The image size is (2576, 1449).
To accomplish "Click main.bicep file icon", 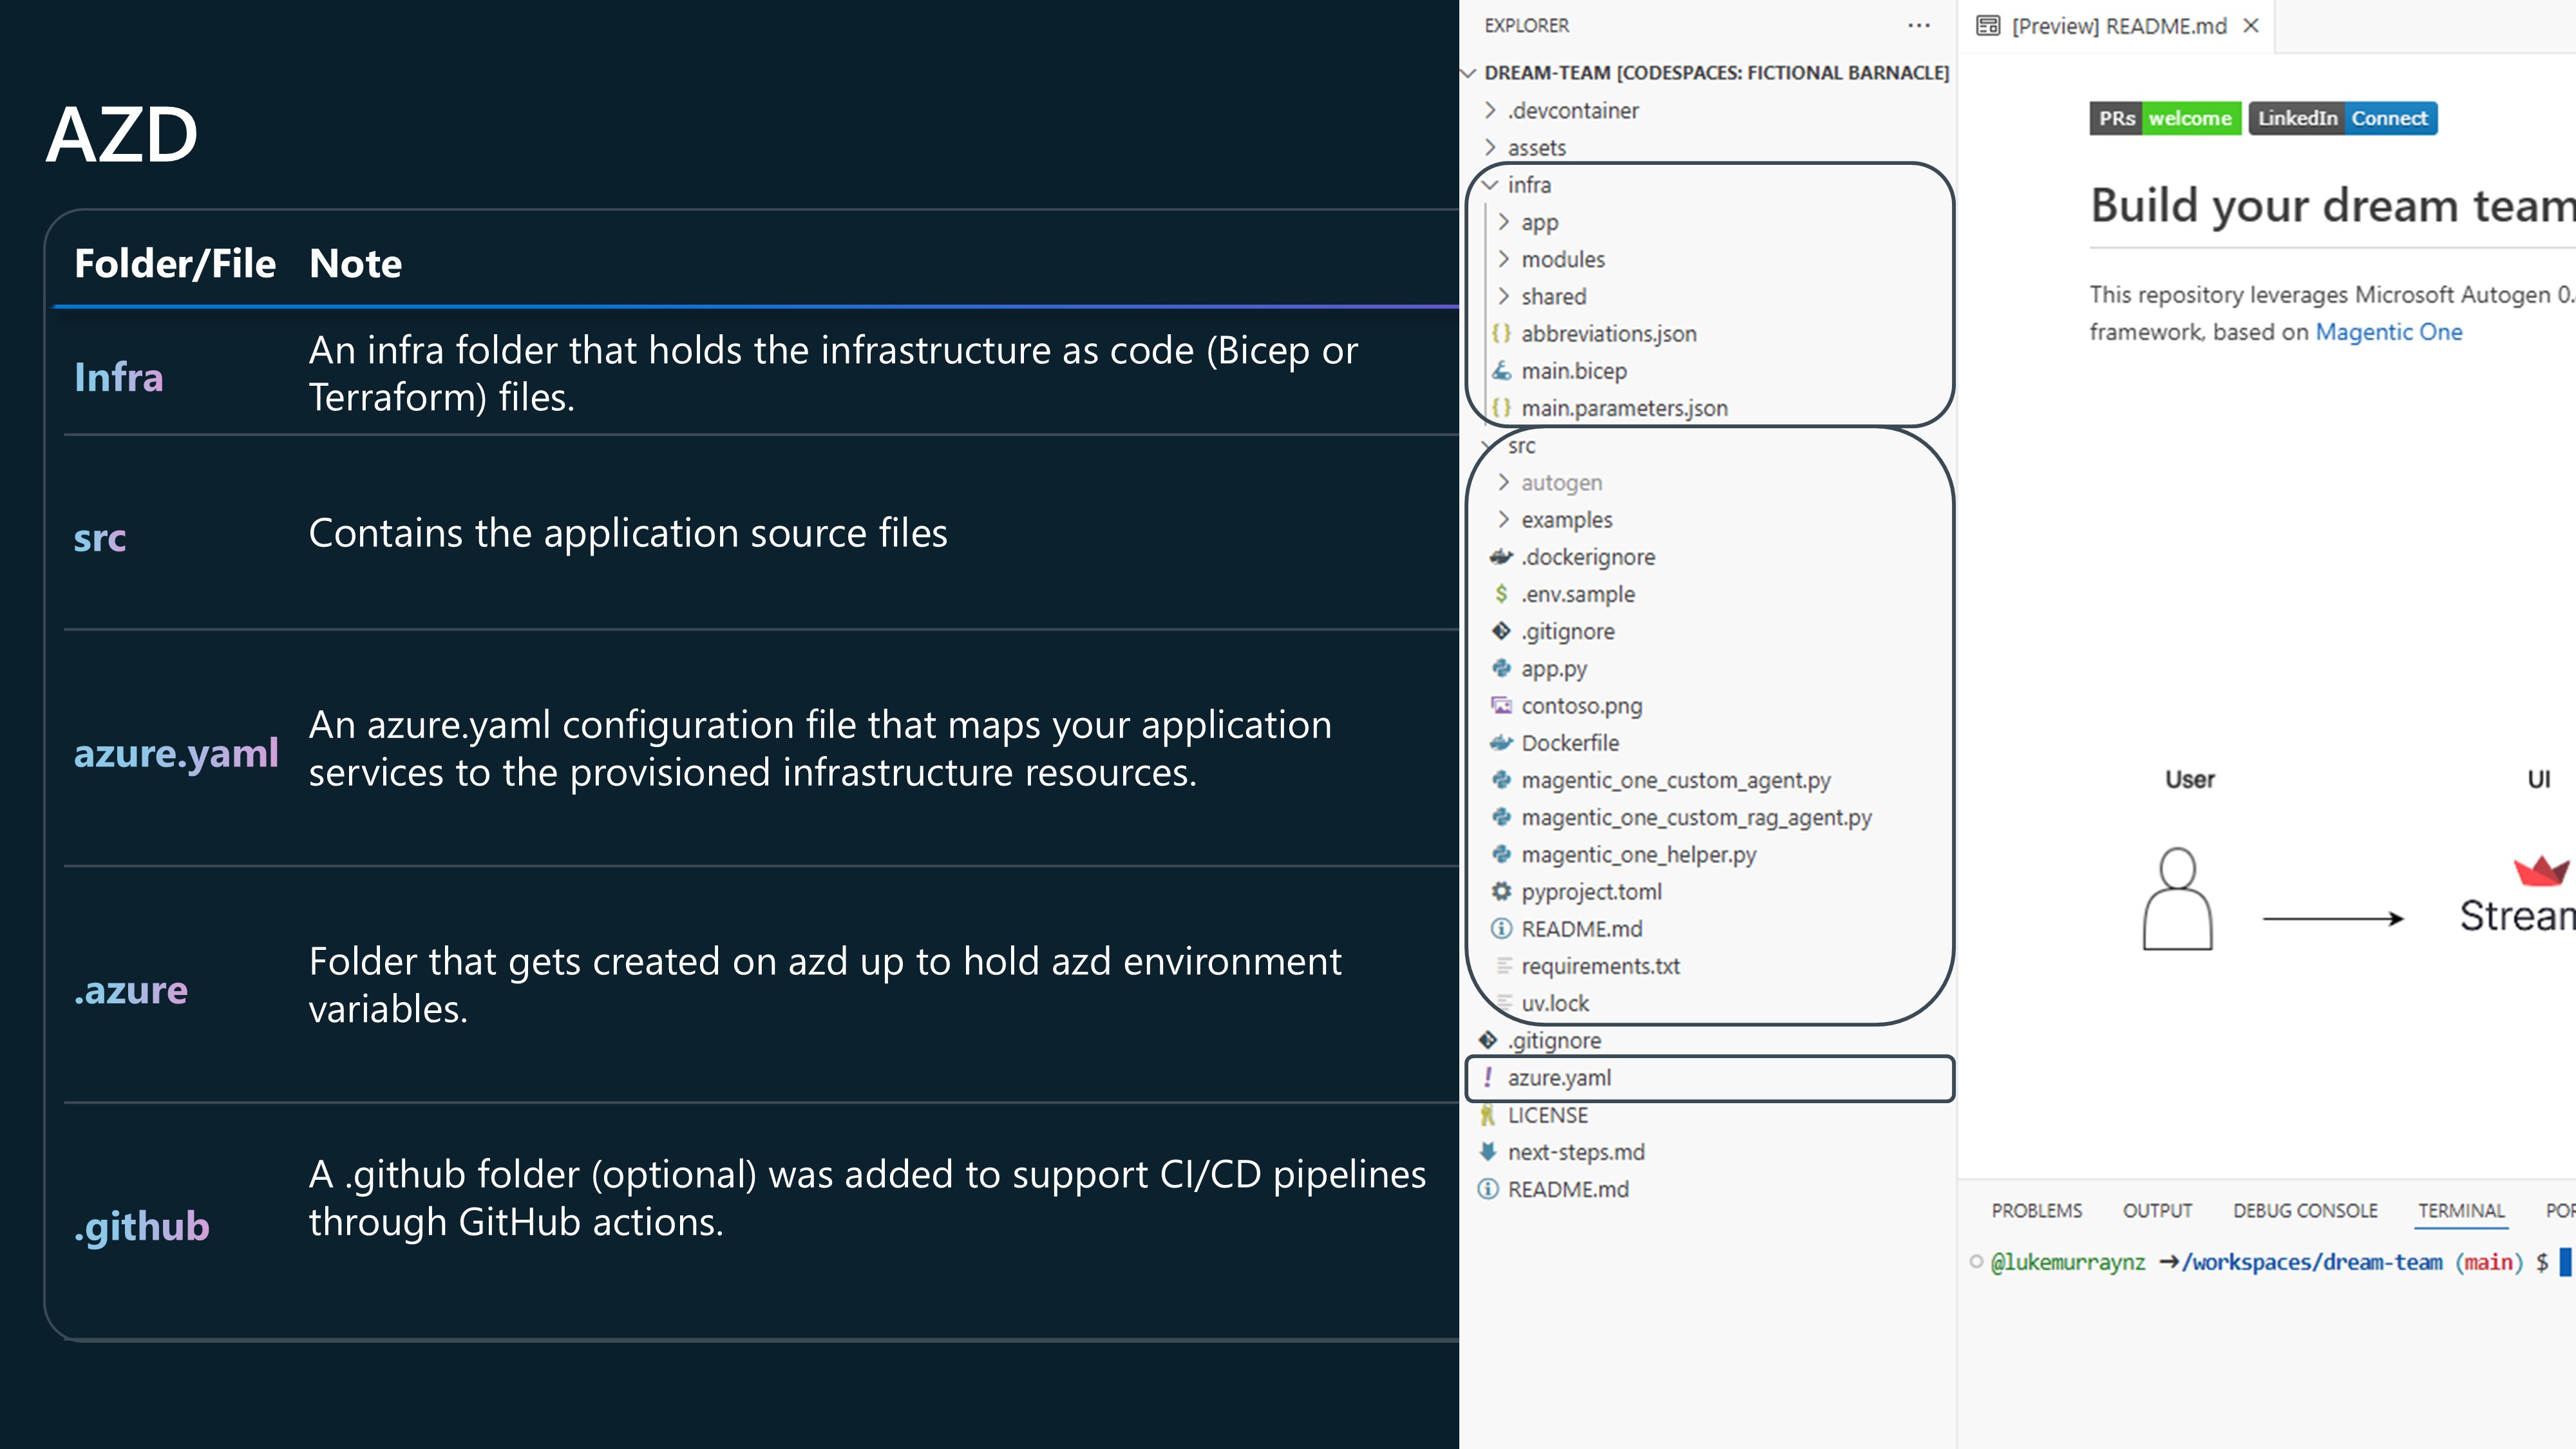I will [x=1501, y=371].
